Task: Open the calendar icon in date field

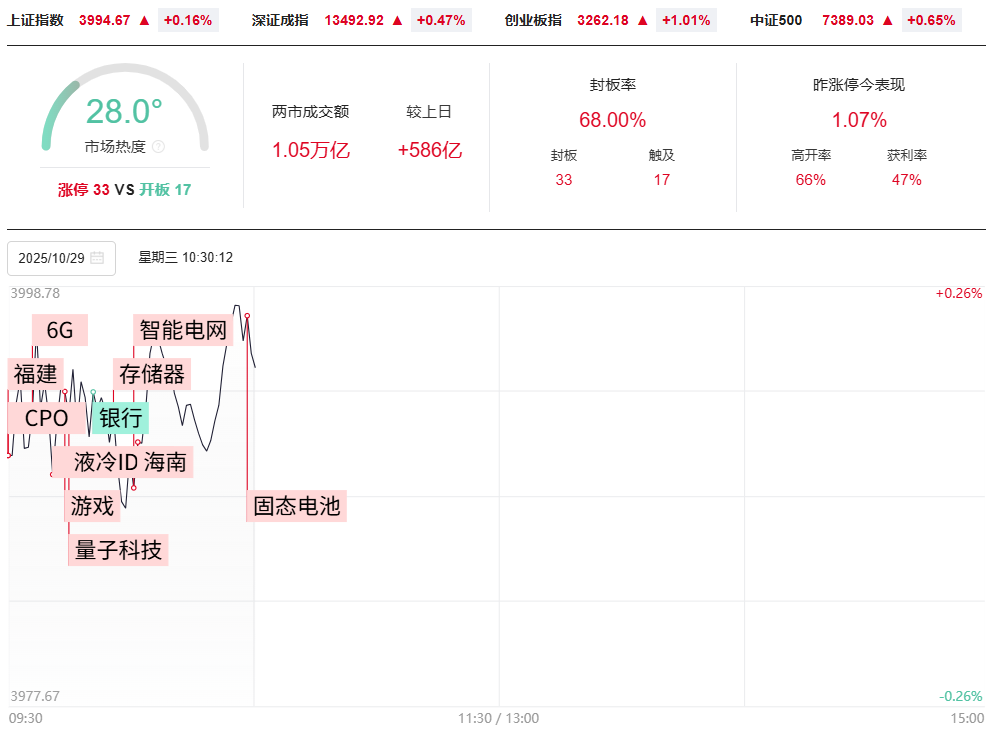Action: click(x=97, y=258)
